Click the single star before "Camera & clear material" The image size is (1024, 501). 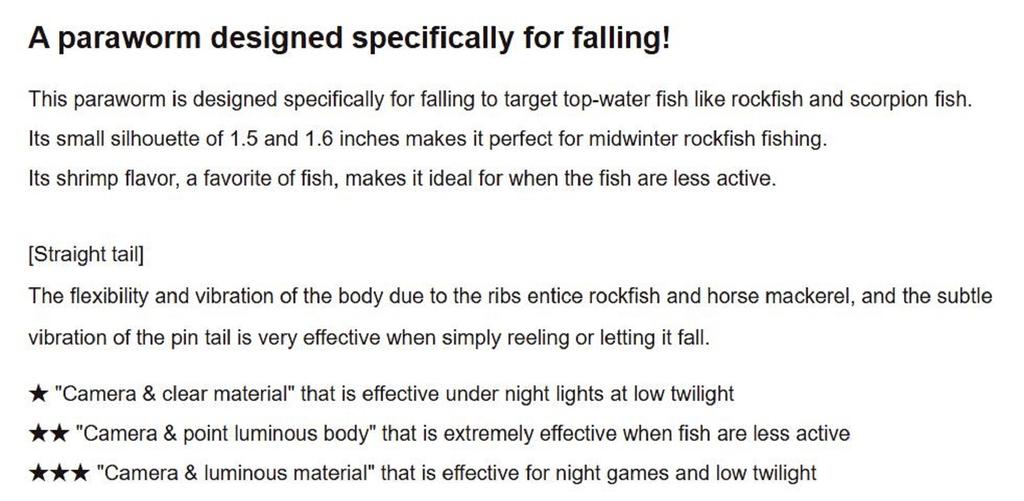click(37, 393)
